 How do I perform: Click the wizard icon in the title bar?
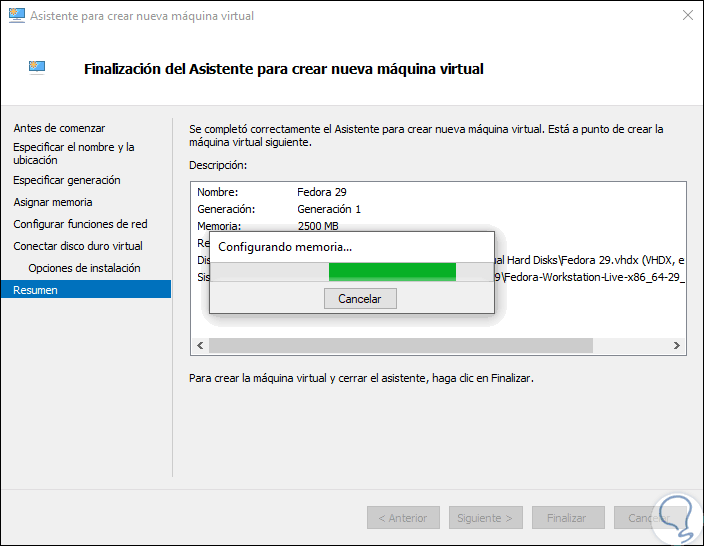pyautogui.click(x=17, y=16)
